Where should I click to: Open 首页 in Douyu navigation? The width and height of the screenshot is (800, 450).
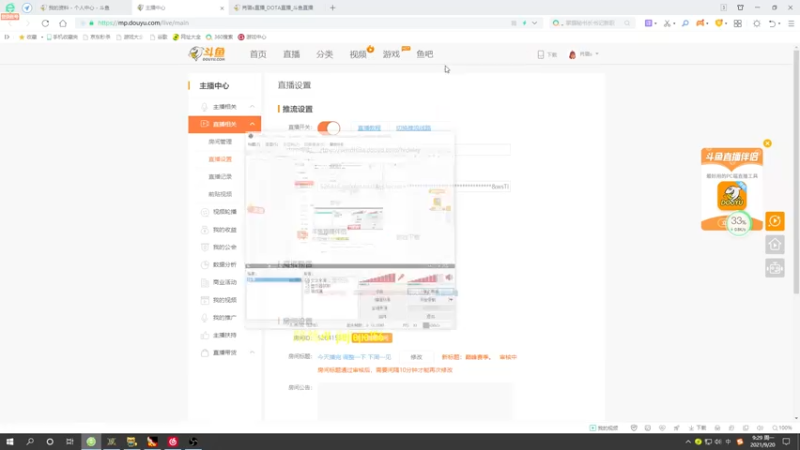click(258, 54)
